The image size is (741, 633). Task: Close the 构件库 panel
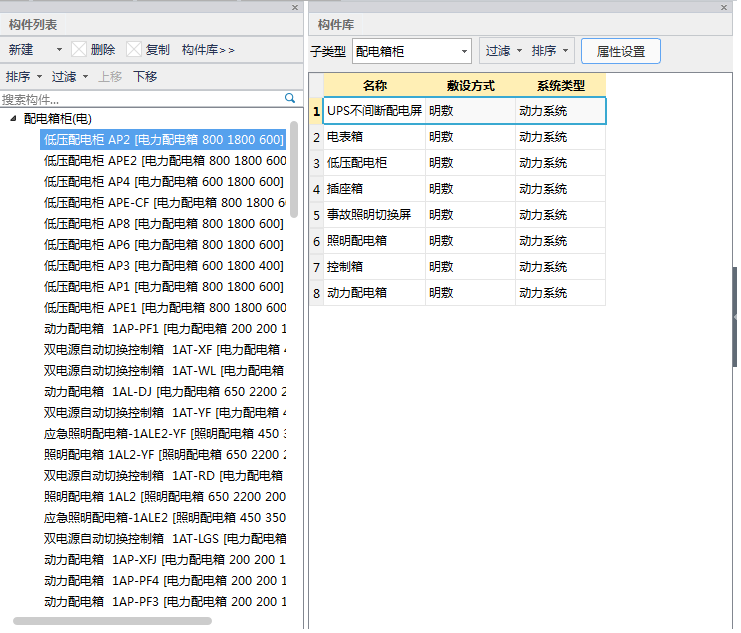click(724, 7)
